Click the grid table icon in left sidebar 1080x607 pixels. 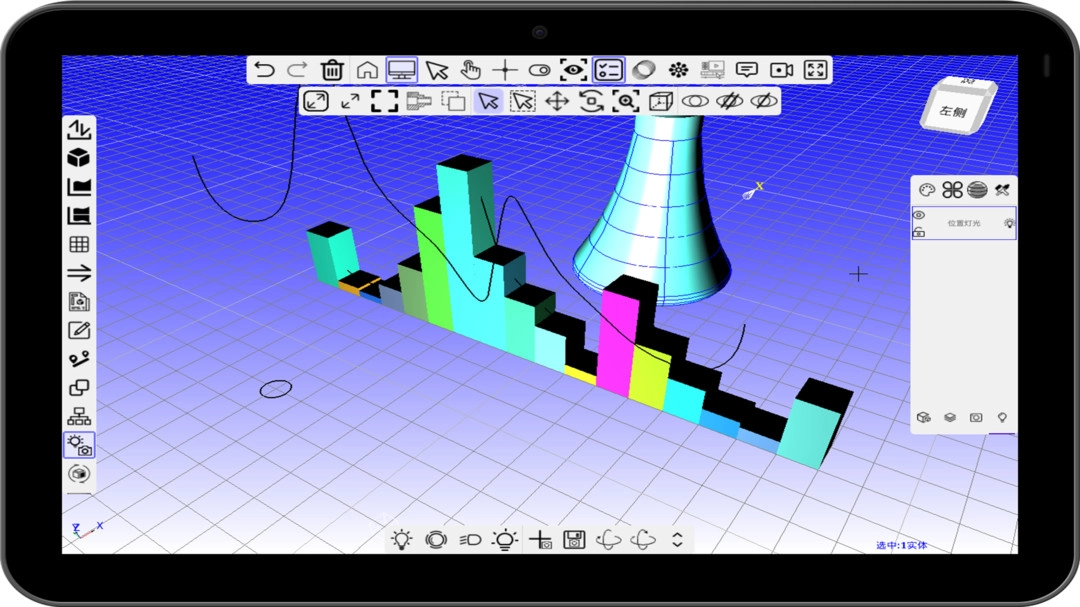point(78,244)
